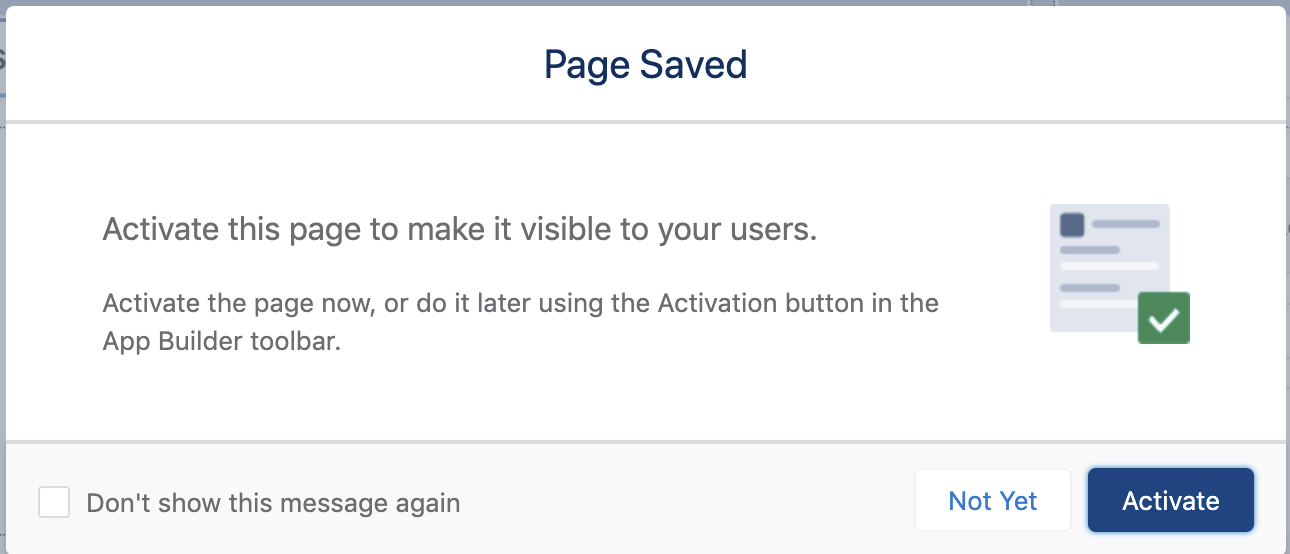Choose Not Yet to postpone activation
The height and width of the screenshot is (554, 1290).
point(992,500)
